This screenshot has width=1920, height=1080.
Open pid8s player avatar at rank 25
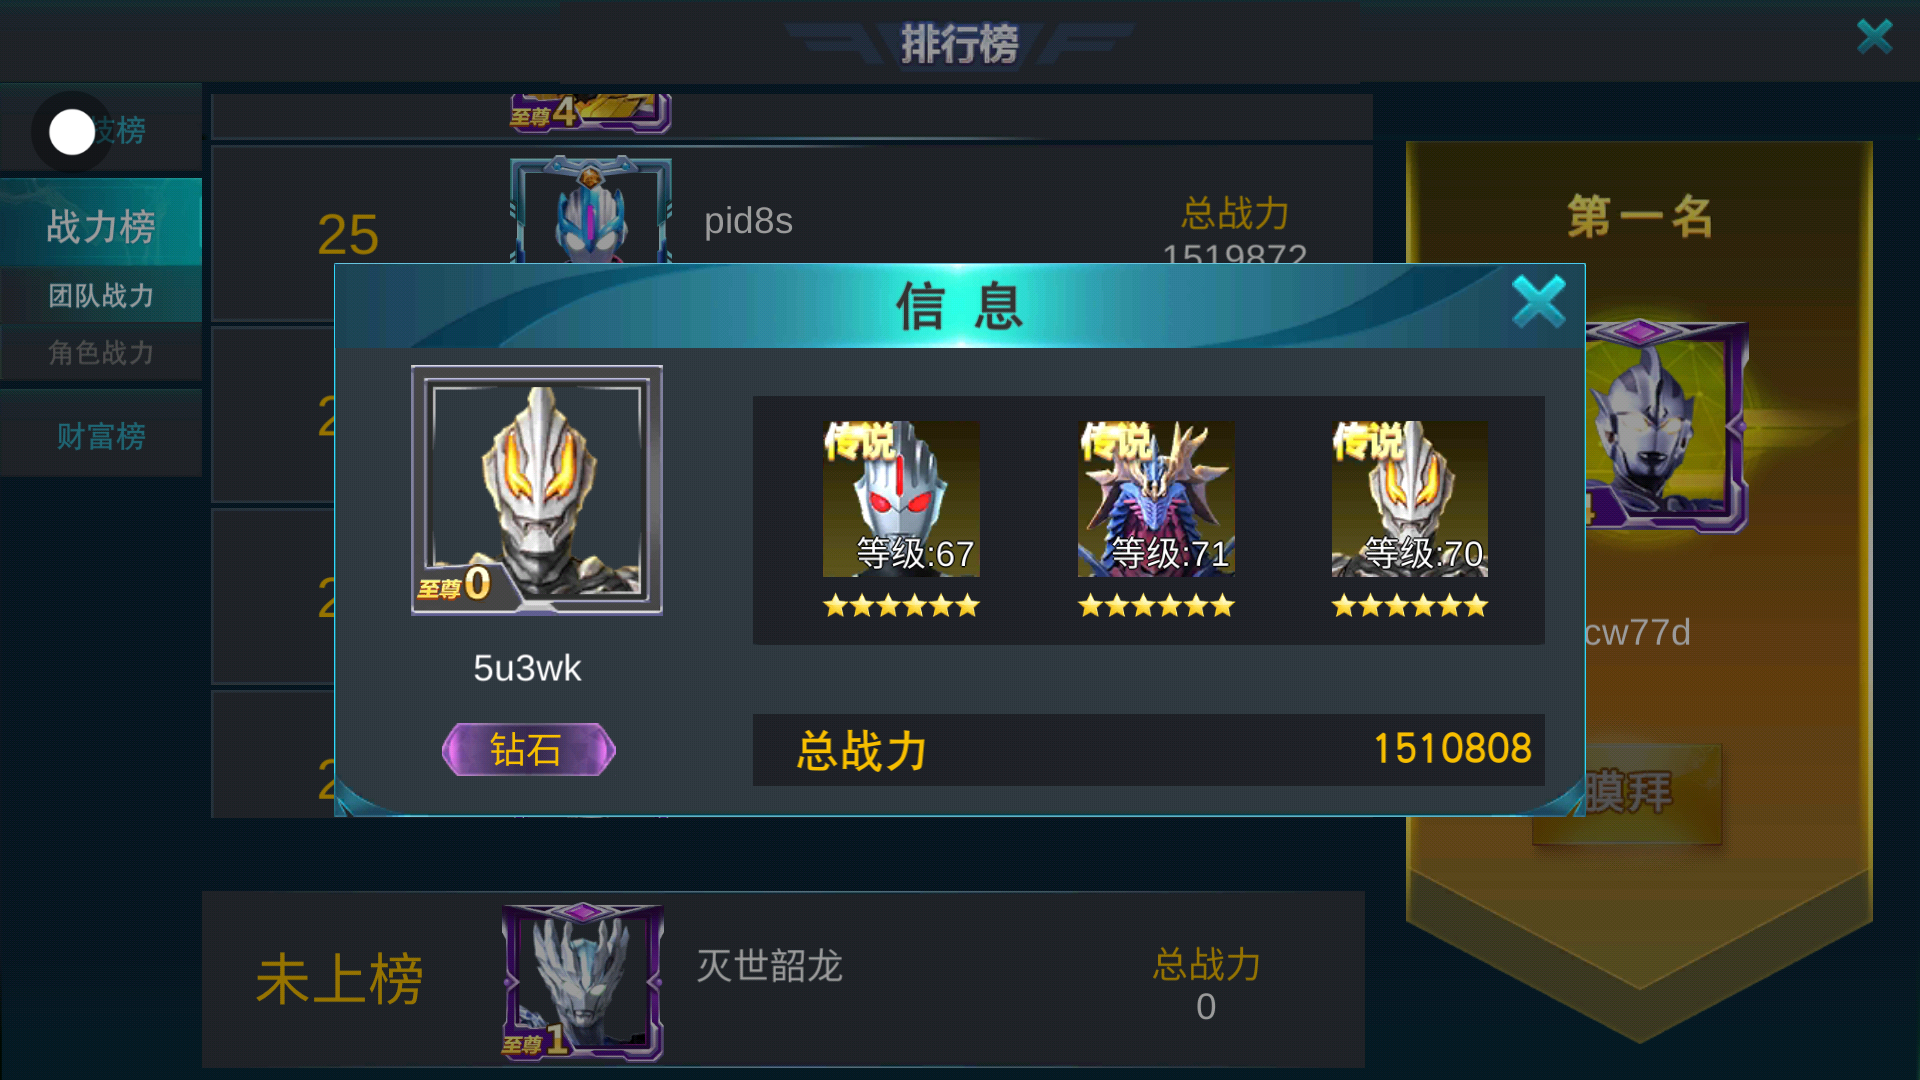(x=590, y=210)
